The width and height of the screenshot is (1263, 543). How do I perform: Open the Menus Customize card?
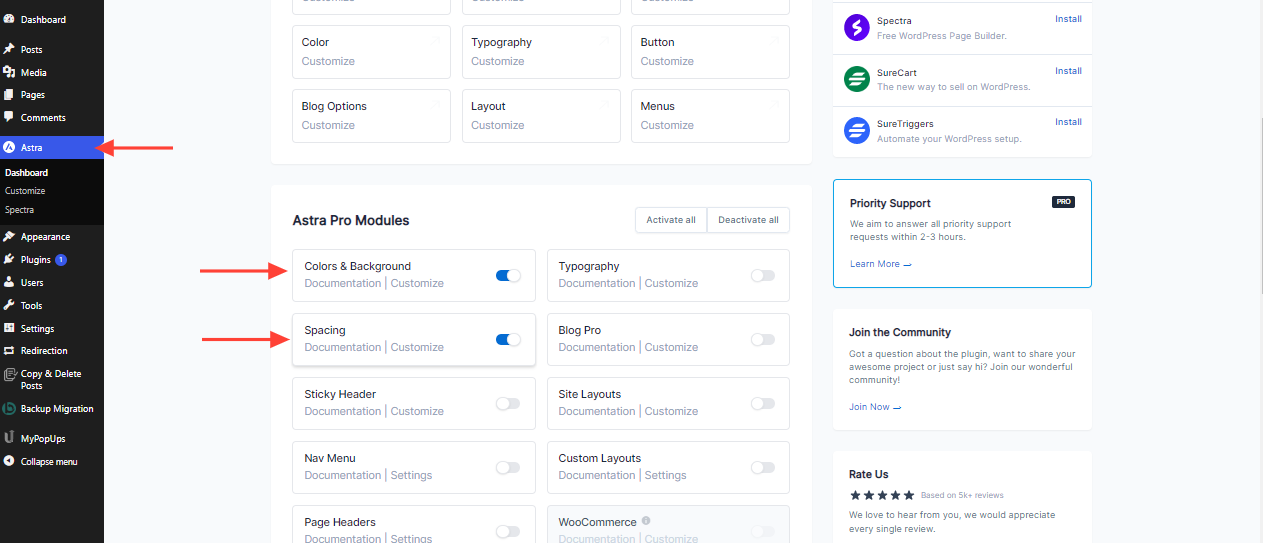tap(710, 116)
